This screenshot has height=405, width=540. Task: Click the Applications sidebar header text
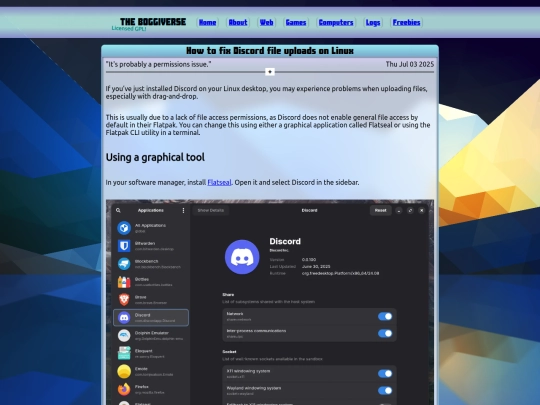150,210
